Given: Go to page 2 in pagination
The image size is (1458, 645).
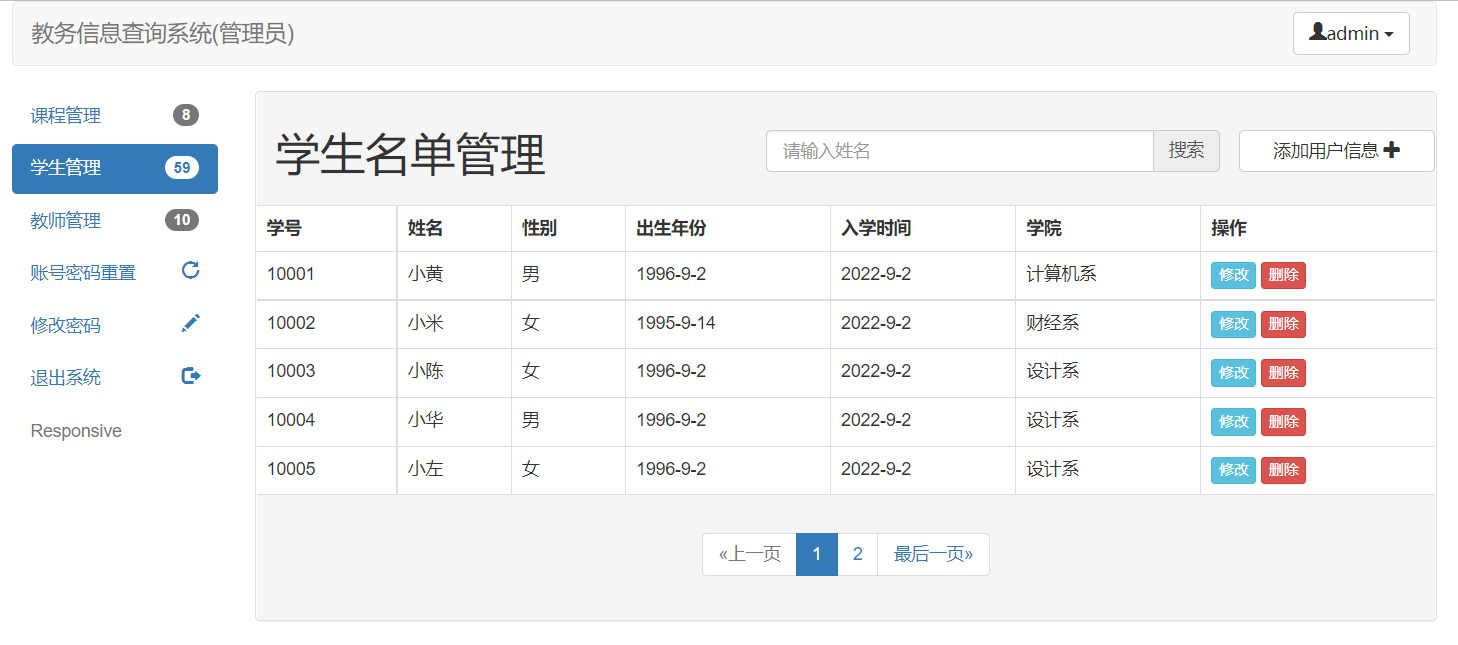Looking at the screenshot, I should [857, 553].
